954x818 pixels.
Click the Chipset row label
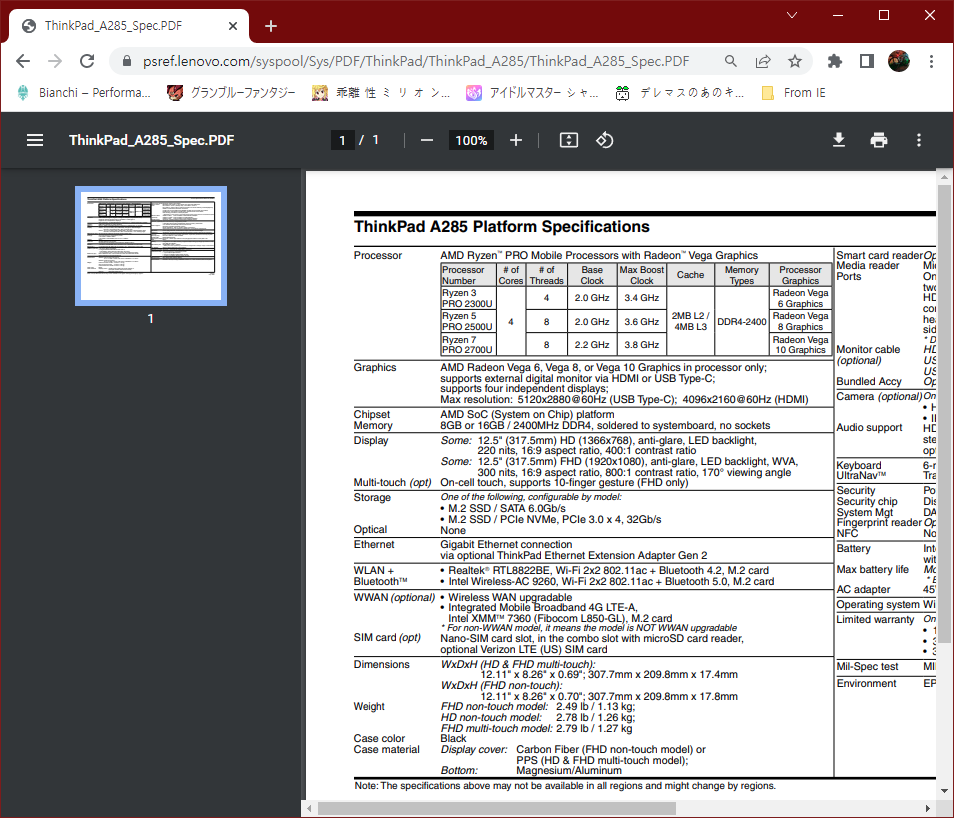point(372,414)
